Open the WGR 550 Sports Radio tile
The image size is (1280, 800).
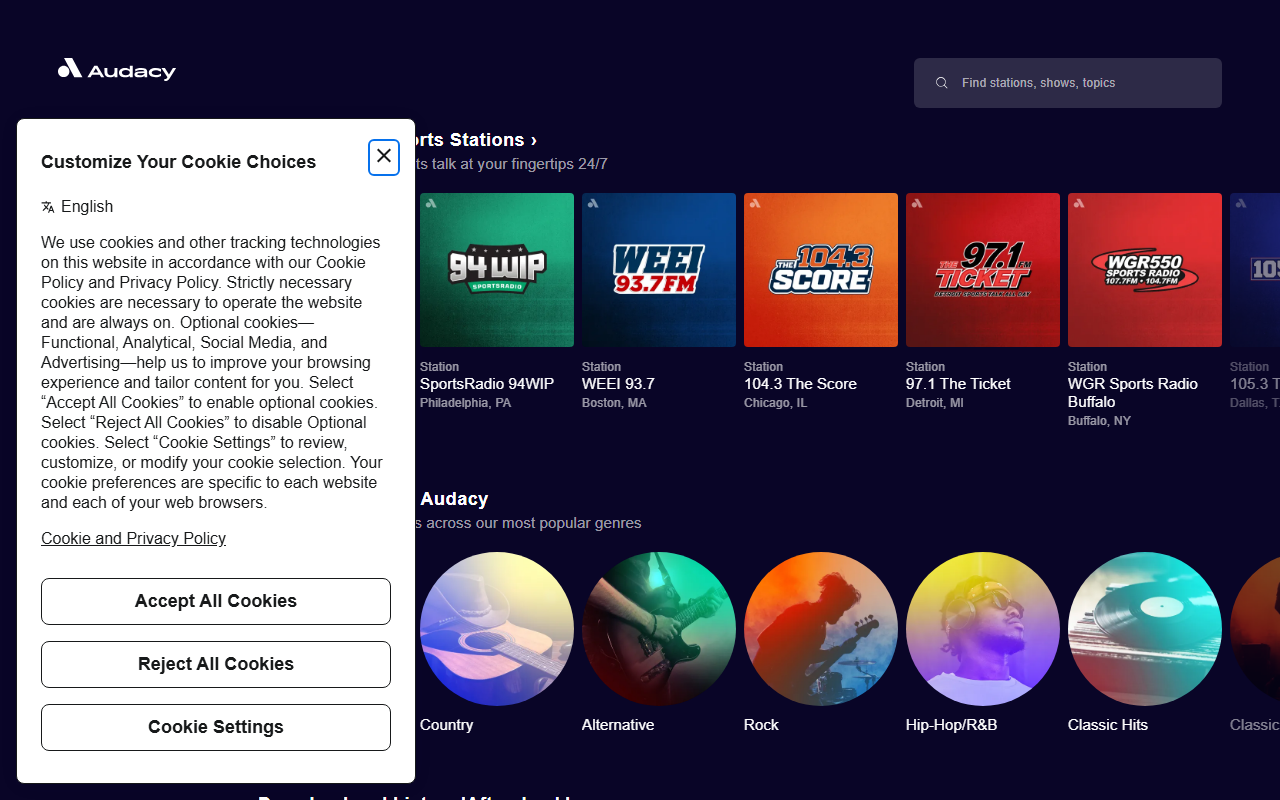[1145, 270]
